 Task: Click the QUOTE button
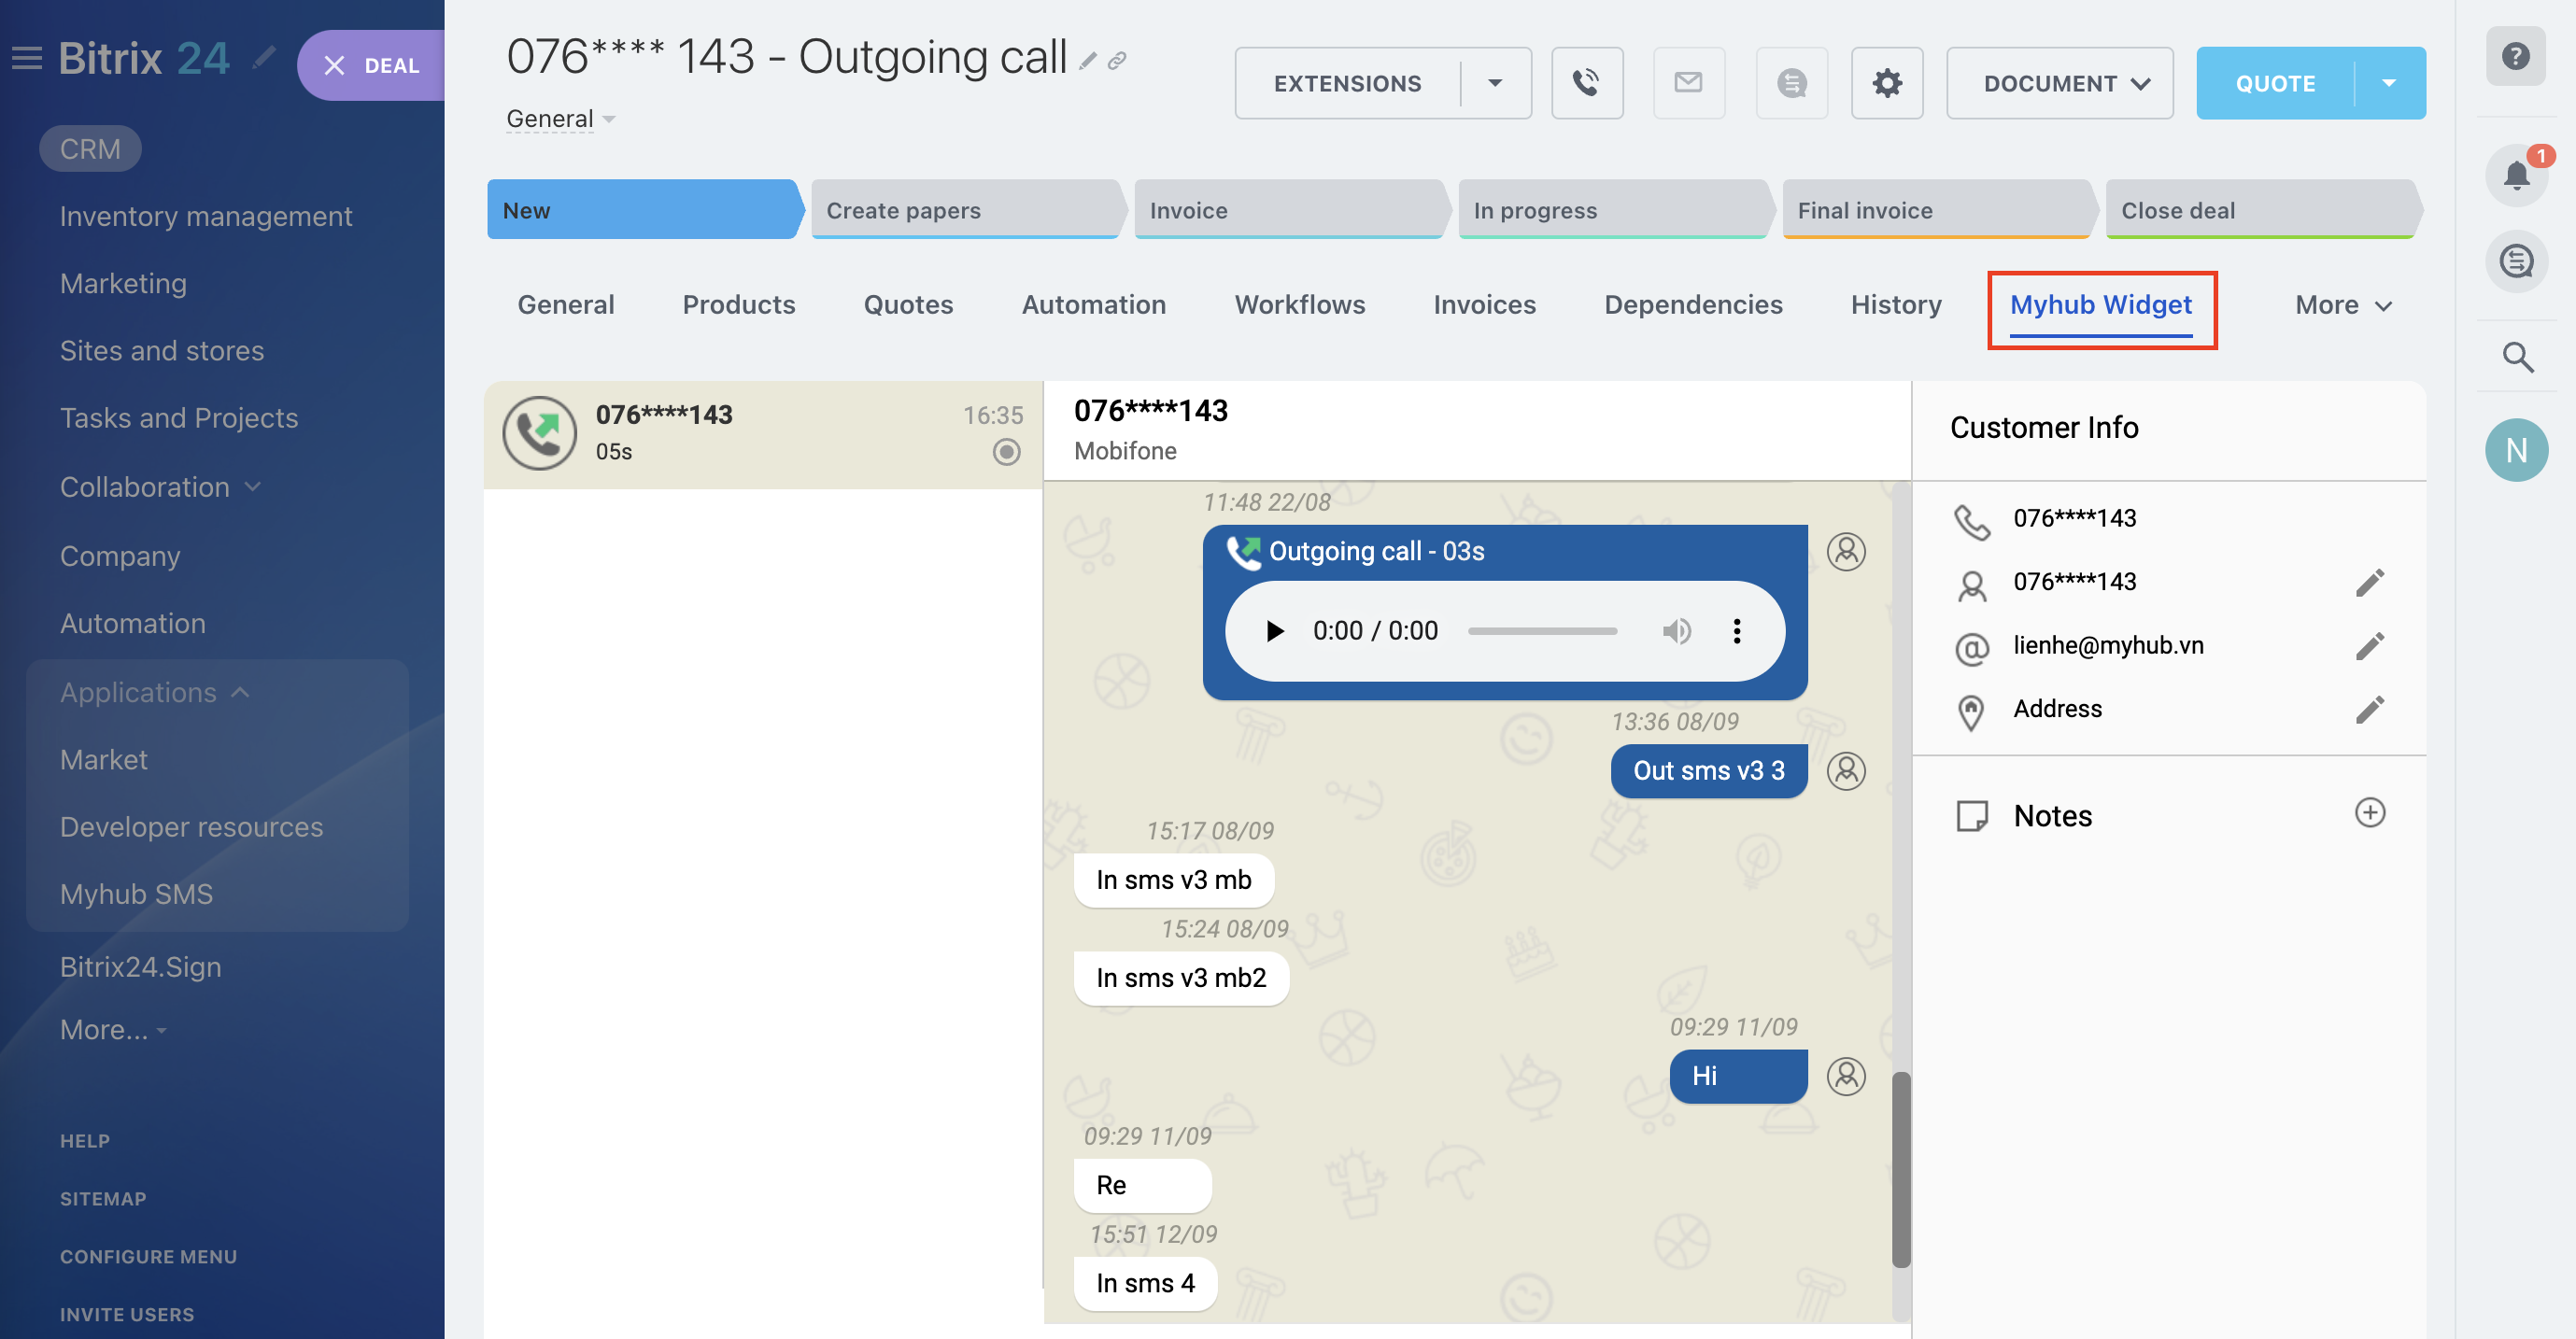click(x=2274, y=83)
